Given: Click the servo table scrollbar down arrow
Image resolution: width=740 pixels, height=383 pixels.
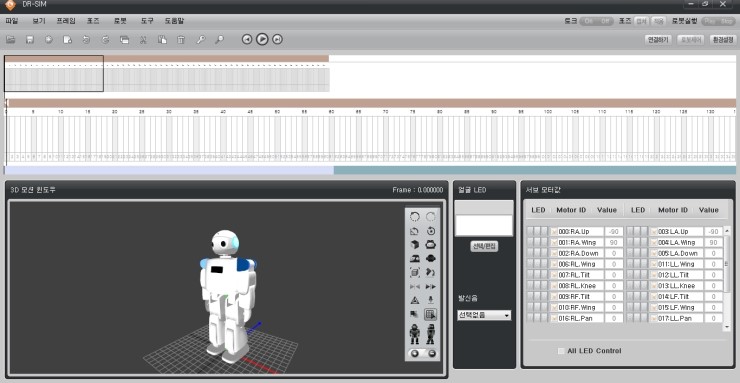Looking at the screenshot, I should [726, 326].
